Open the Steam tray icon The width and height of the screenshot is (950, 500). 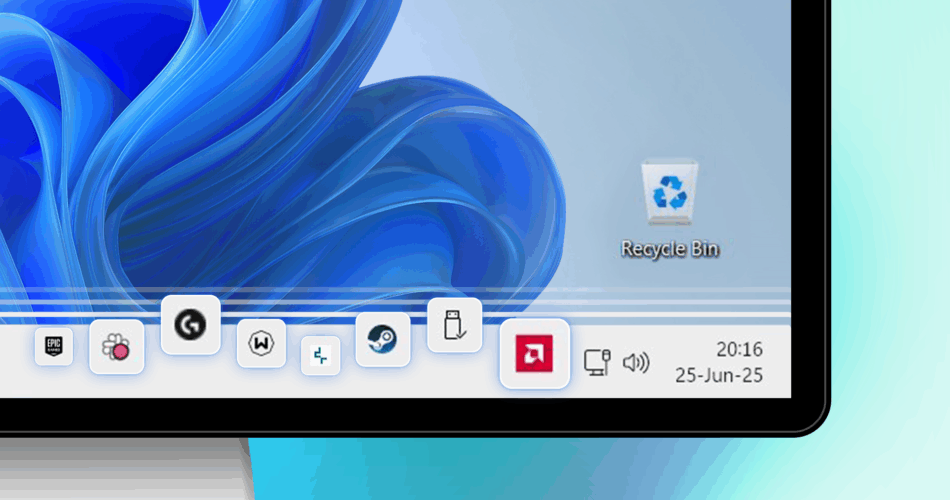[383, 339]
